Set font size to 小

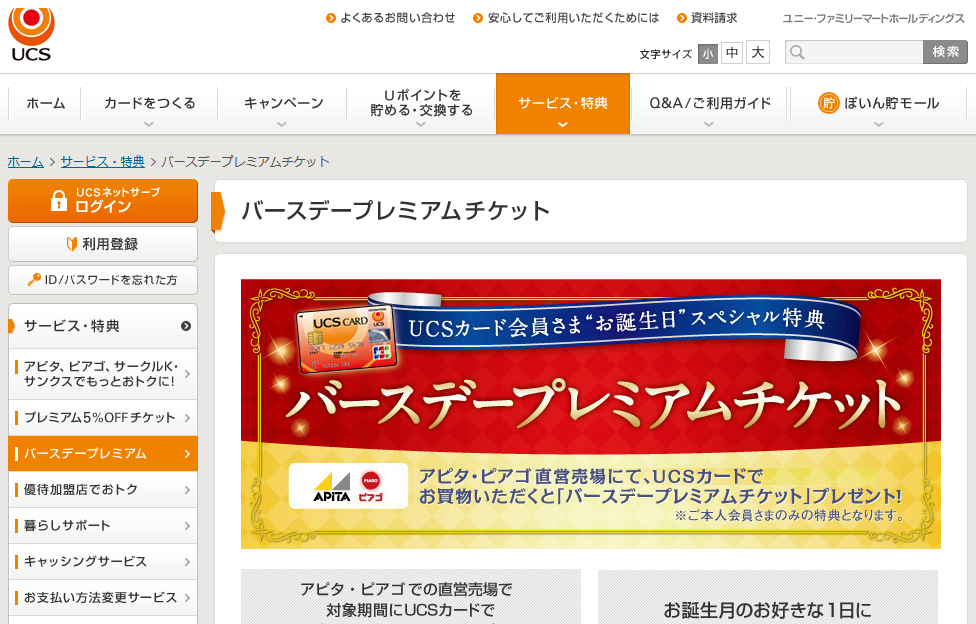pos(708,54)
